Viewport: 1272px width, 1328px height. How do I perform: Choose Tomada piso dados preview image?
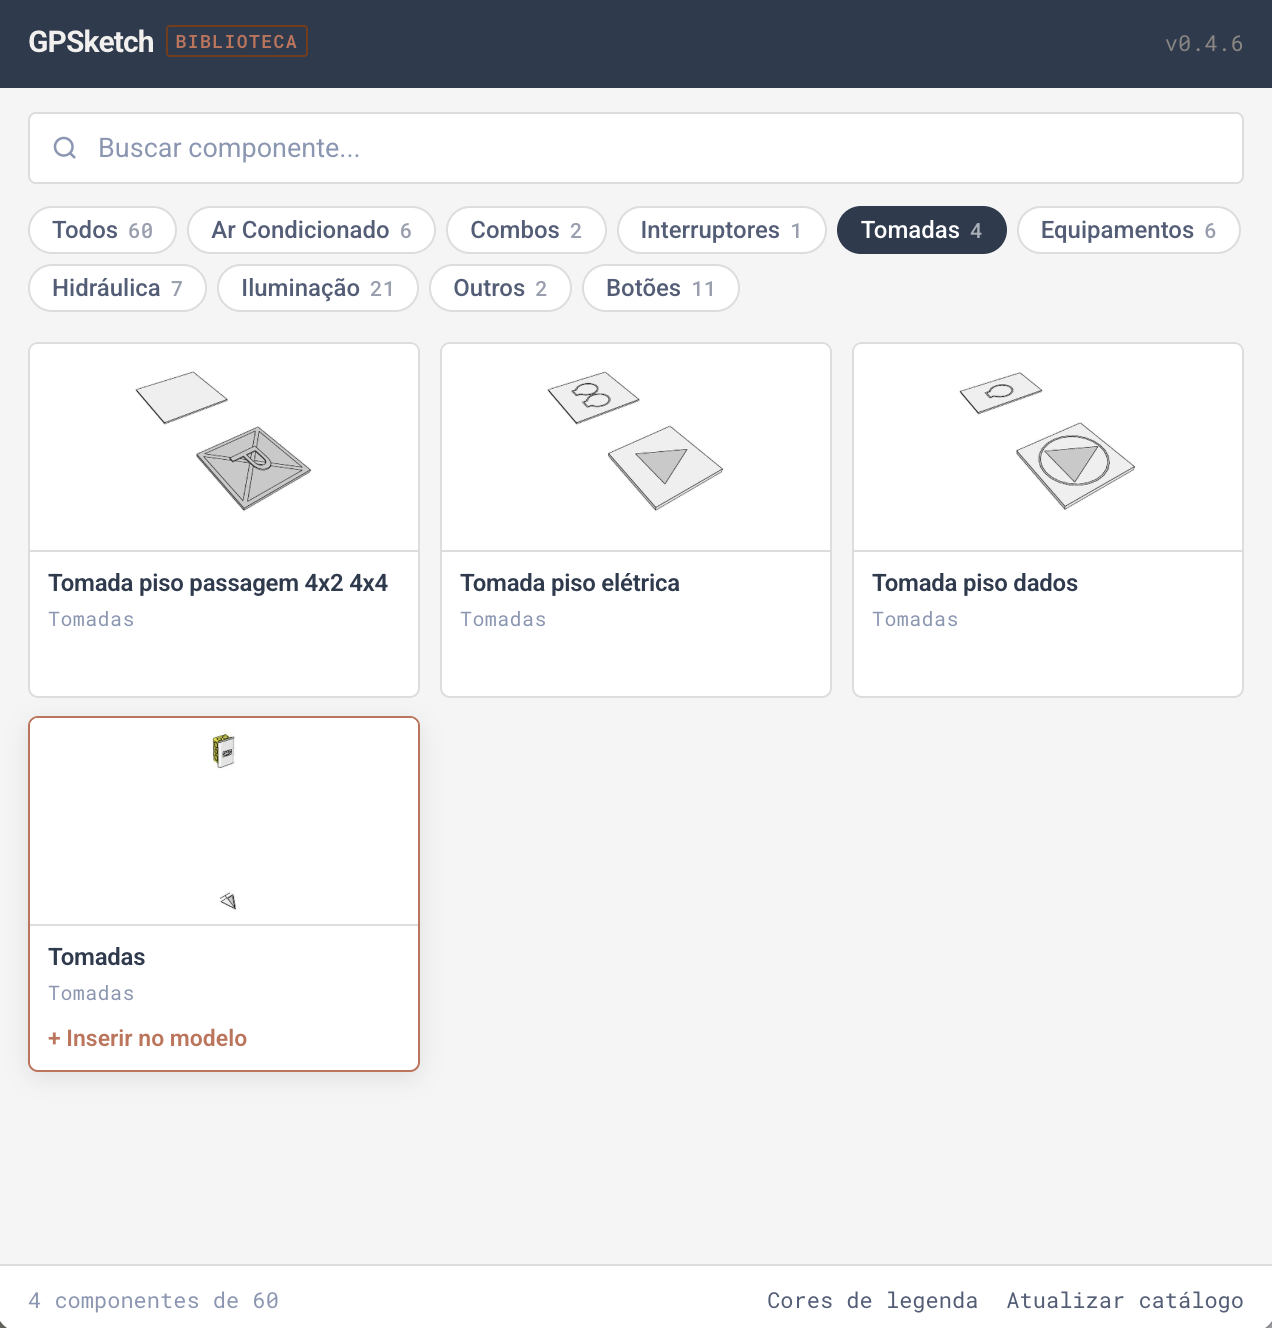[x=1048, y=447]
